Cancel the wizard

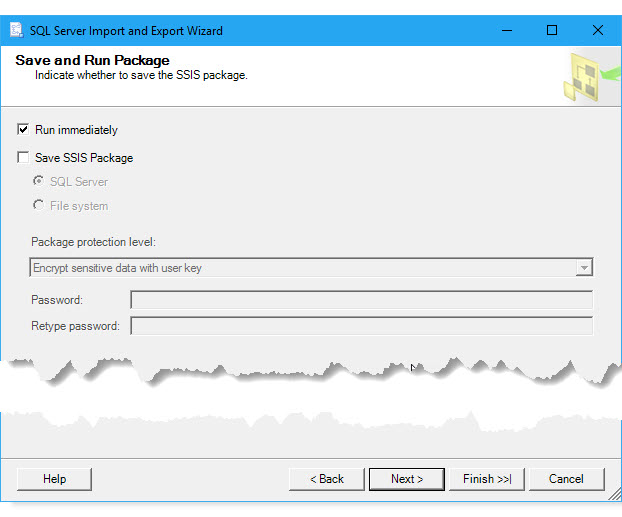[x=566, y=479]
